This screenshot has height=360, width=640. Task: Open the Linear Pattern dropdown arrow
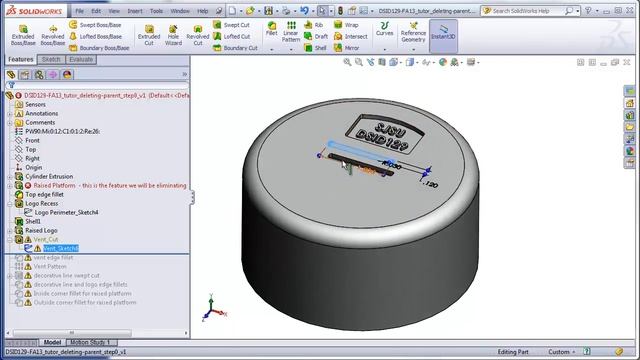291,49
